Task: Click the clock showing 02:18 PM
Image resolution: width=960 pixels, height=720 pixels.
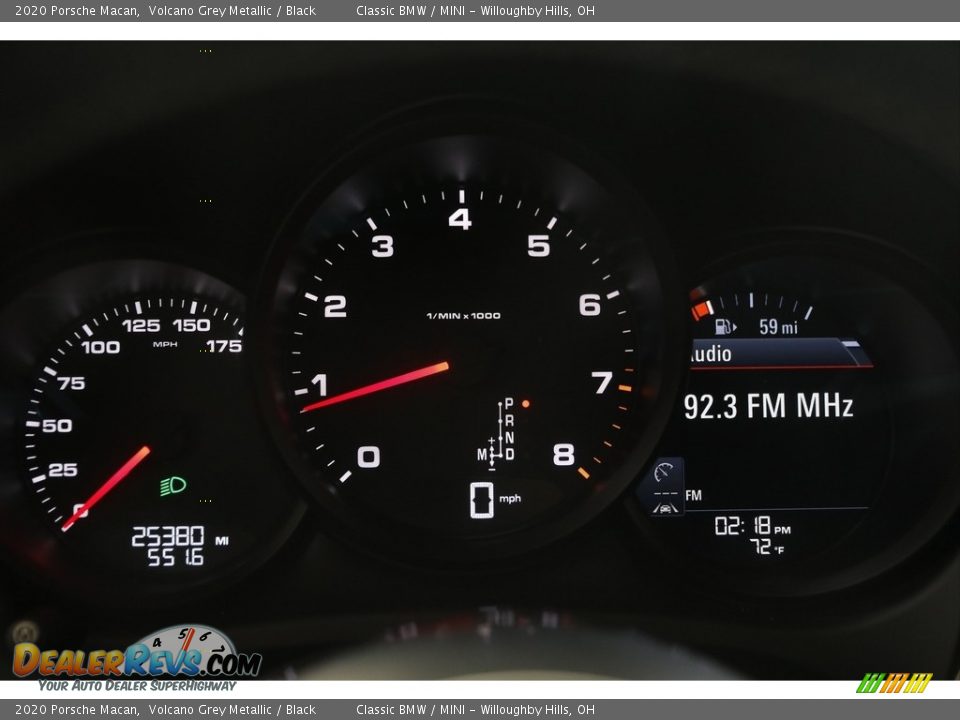Action: pos(752,526)
